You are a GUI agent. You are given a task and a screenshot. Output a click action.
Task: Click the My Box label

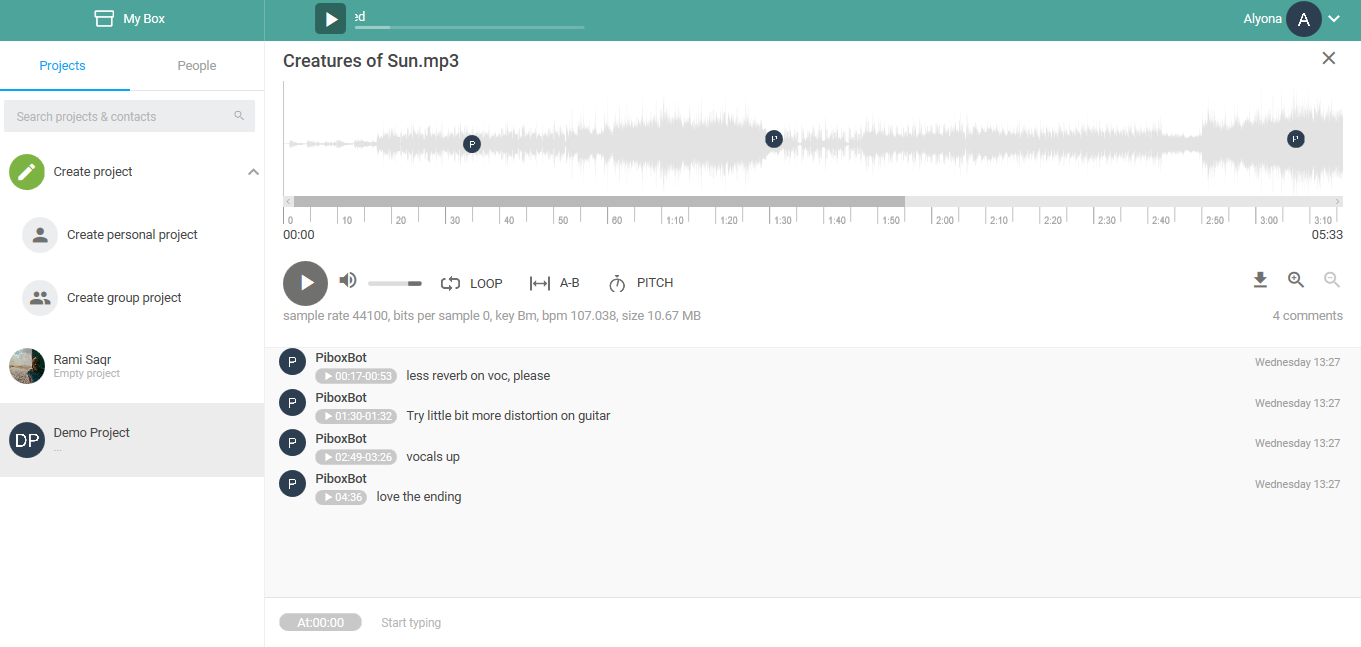coord(144,19)
